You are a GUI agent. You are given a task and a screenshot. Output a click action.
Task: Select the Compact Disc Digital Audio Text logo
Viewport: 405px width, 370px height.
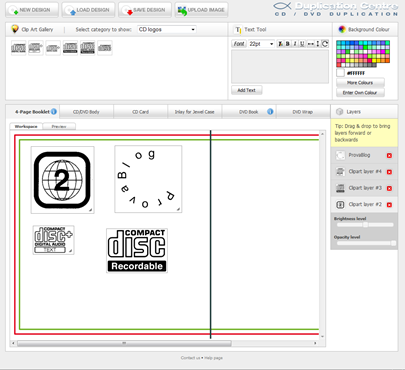pyautogui.click(x=53, y=240)
